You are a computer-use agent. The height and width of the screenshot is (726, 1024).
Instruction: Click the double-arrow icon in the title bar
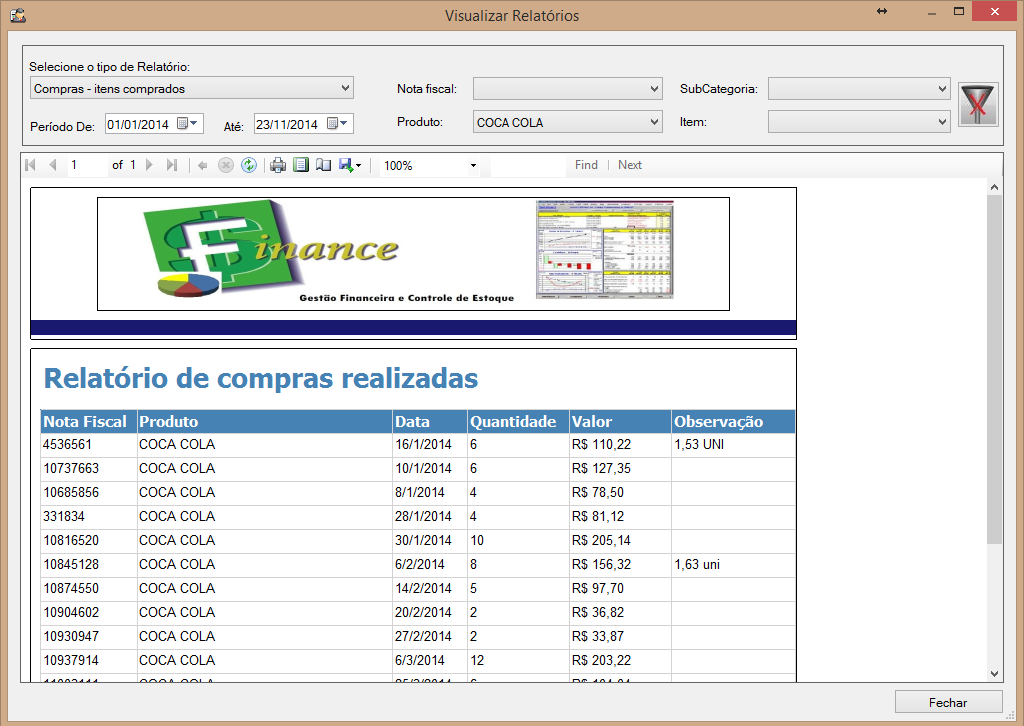coord(882,11)
